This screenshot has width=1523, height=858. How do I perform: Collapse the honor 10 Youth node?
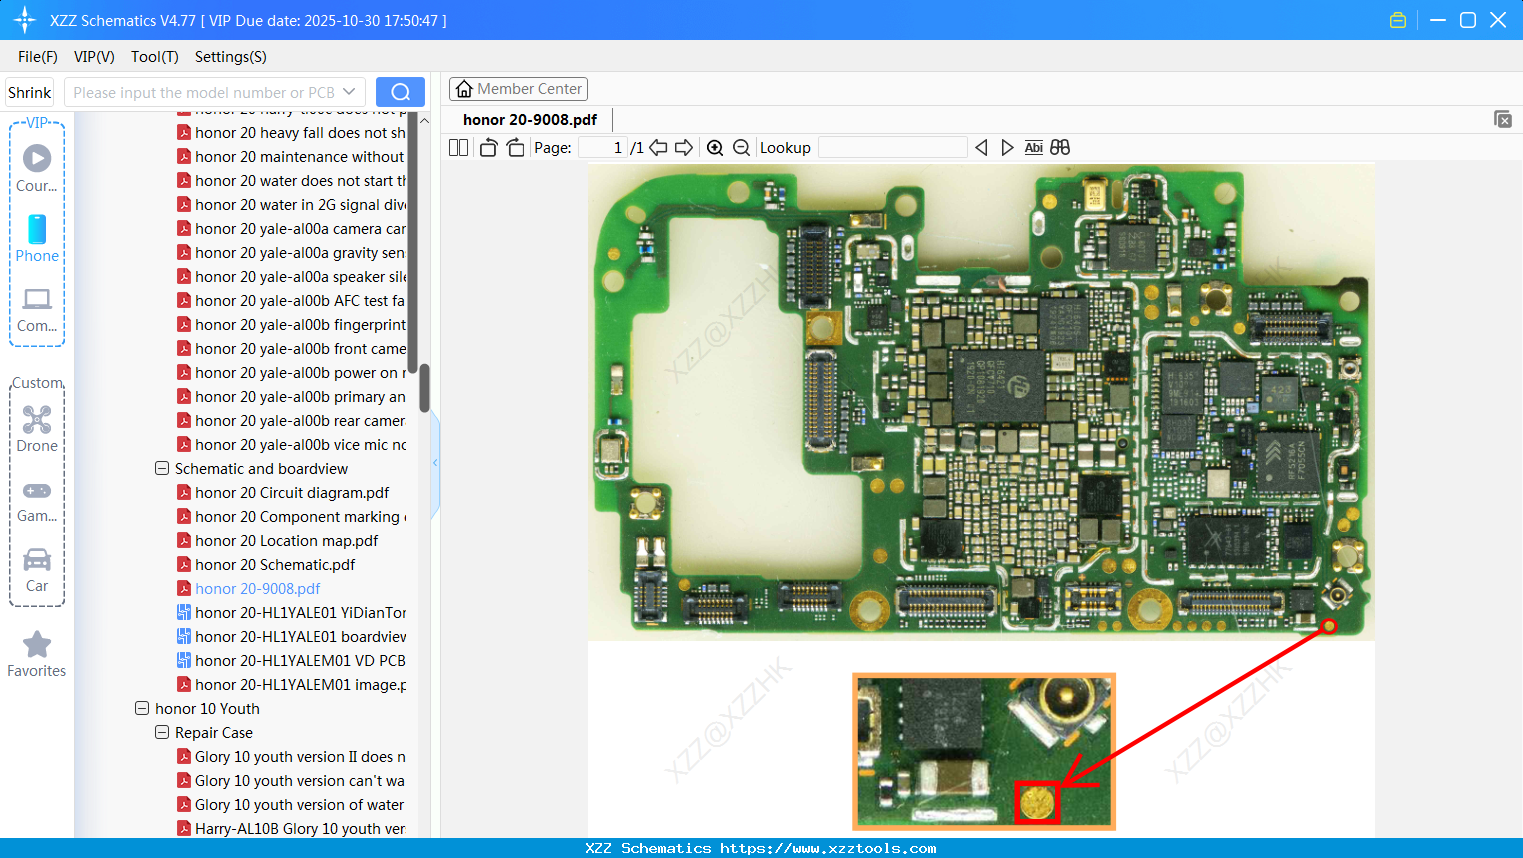coord(141,708)
